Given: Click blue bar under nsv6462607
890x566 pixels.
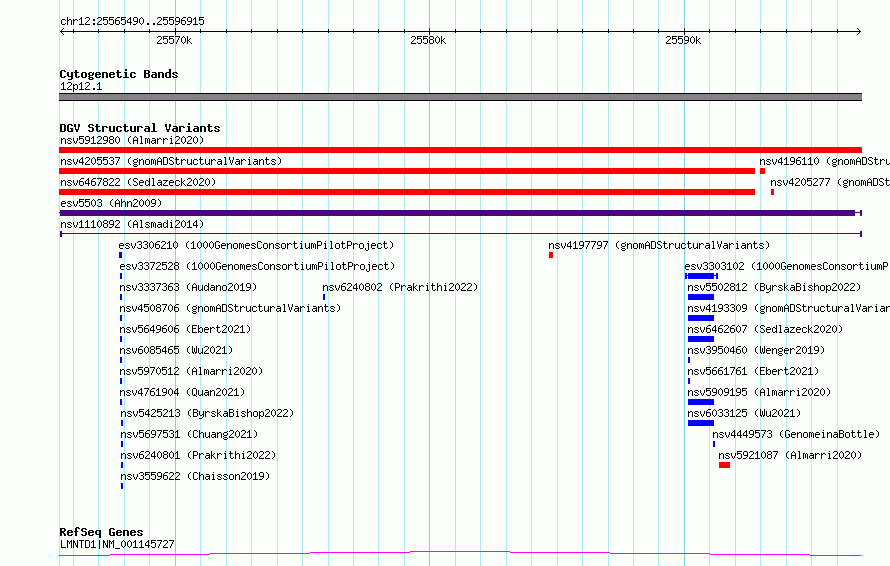Looking at the screenshot, I should [701, 339].
